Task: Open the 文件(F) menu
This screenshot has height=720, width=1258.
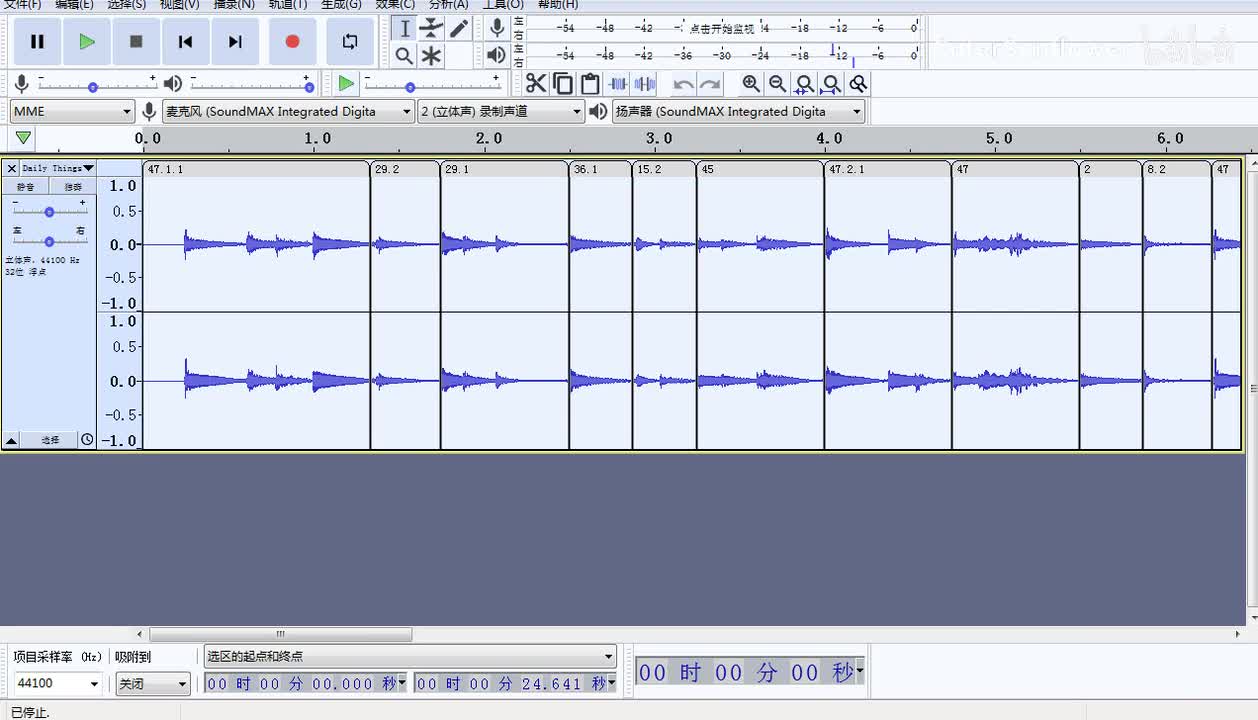Action: pos(22,5)
